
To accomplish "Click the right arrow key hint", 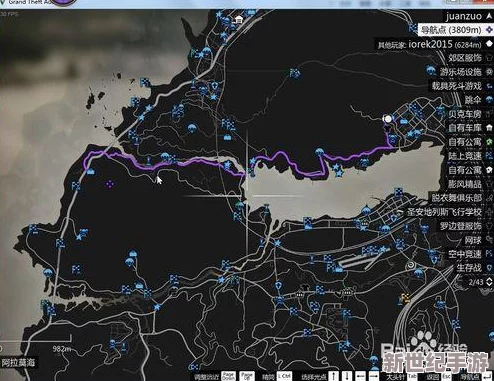I will [x=374, y=376].
